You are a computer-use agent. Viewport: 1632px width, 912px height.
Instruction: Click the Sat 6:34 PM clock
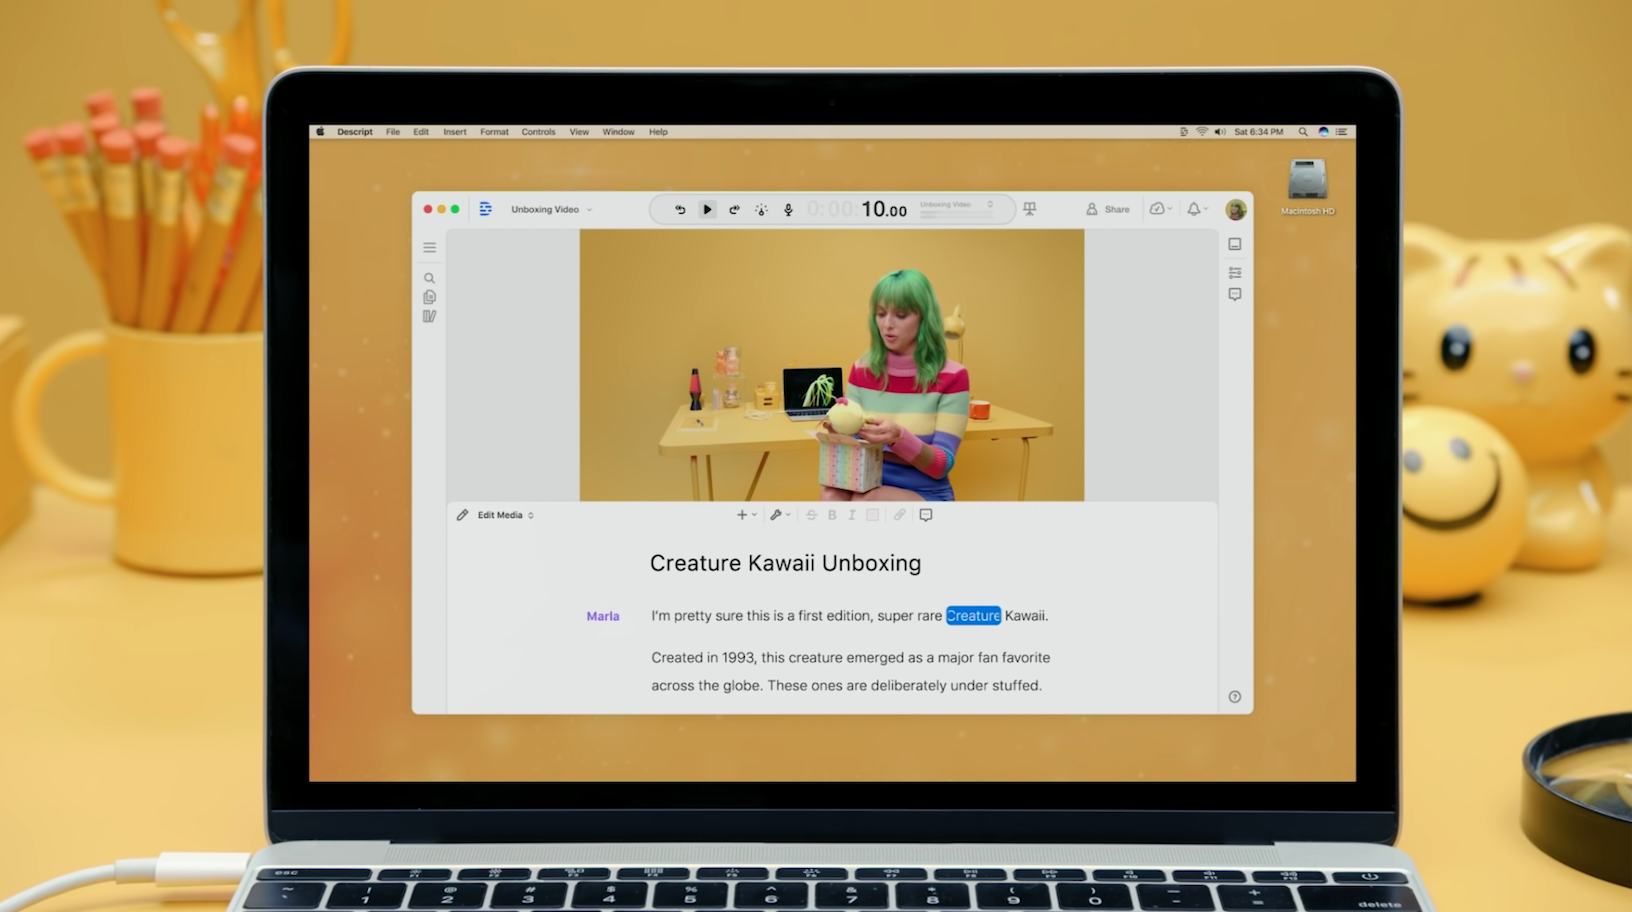tap(1259, 132)
